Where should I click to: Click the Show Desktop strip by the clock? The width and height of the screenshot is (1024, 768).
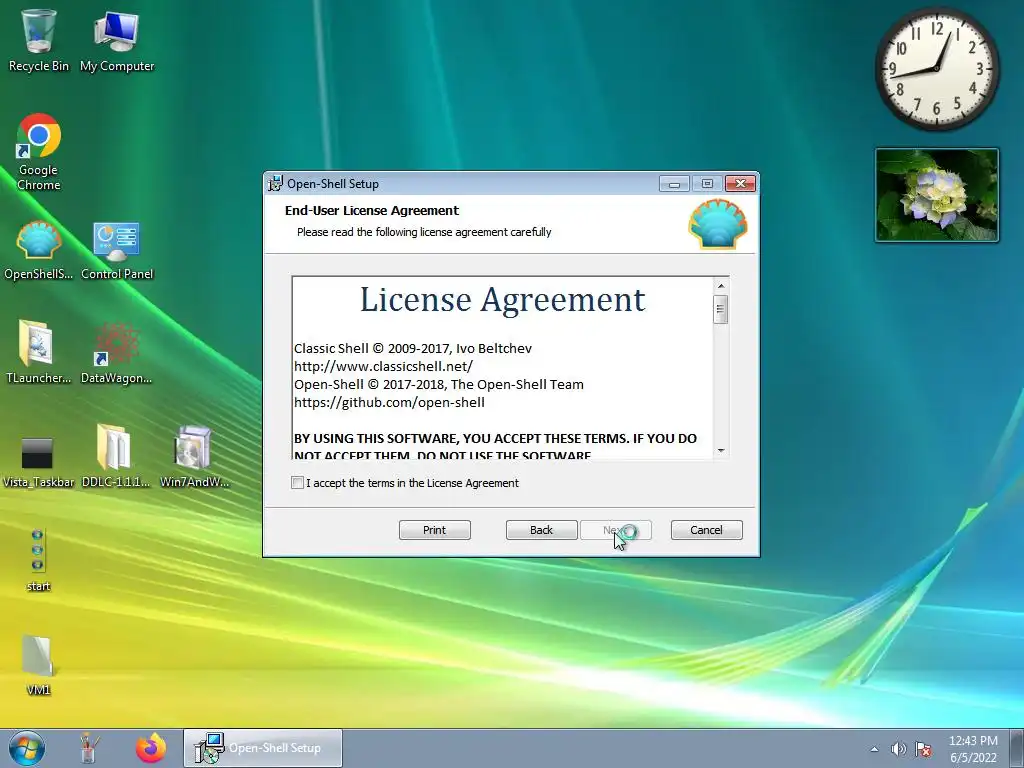[1017, 748]
